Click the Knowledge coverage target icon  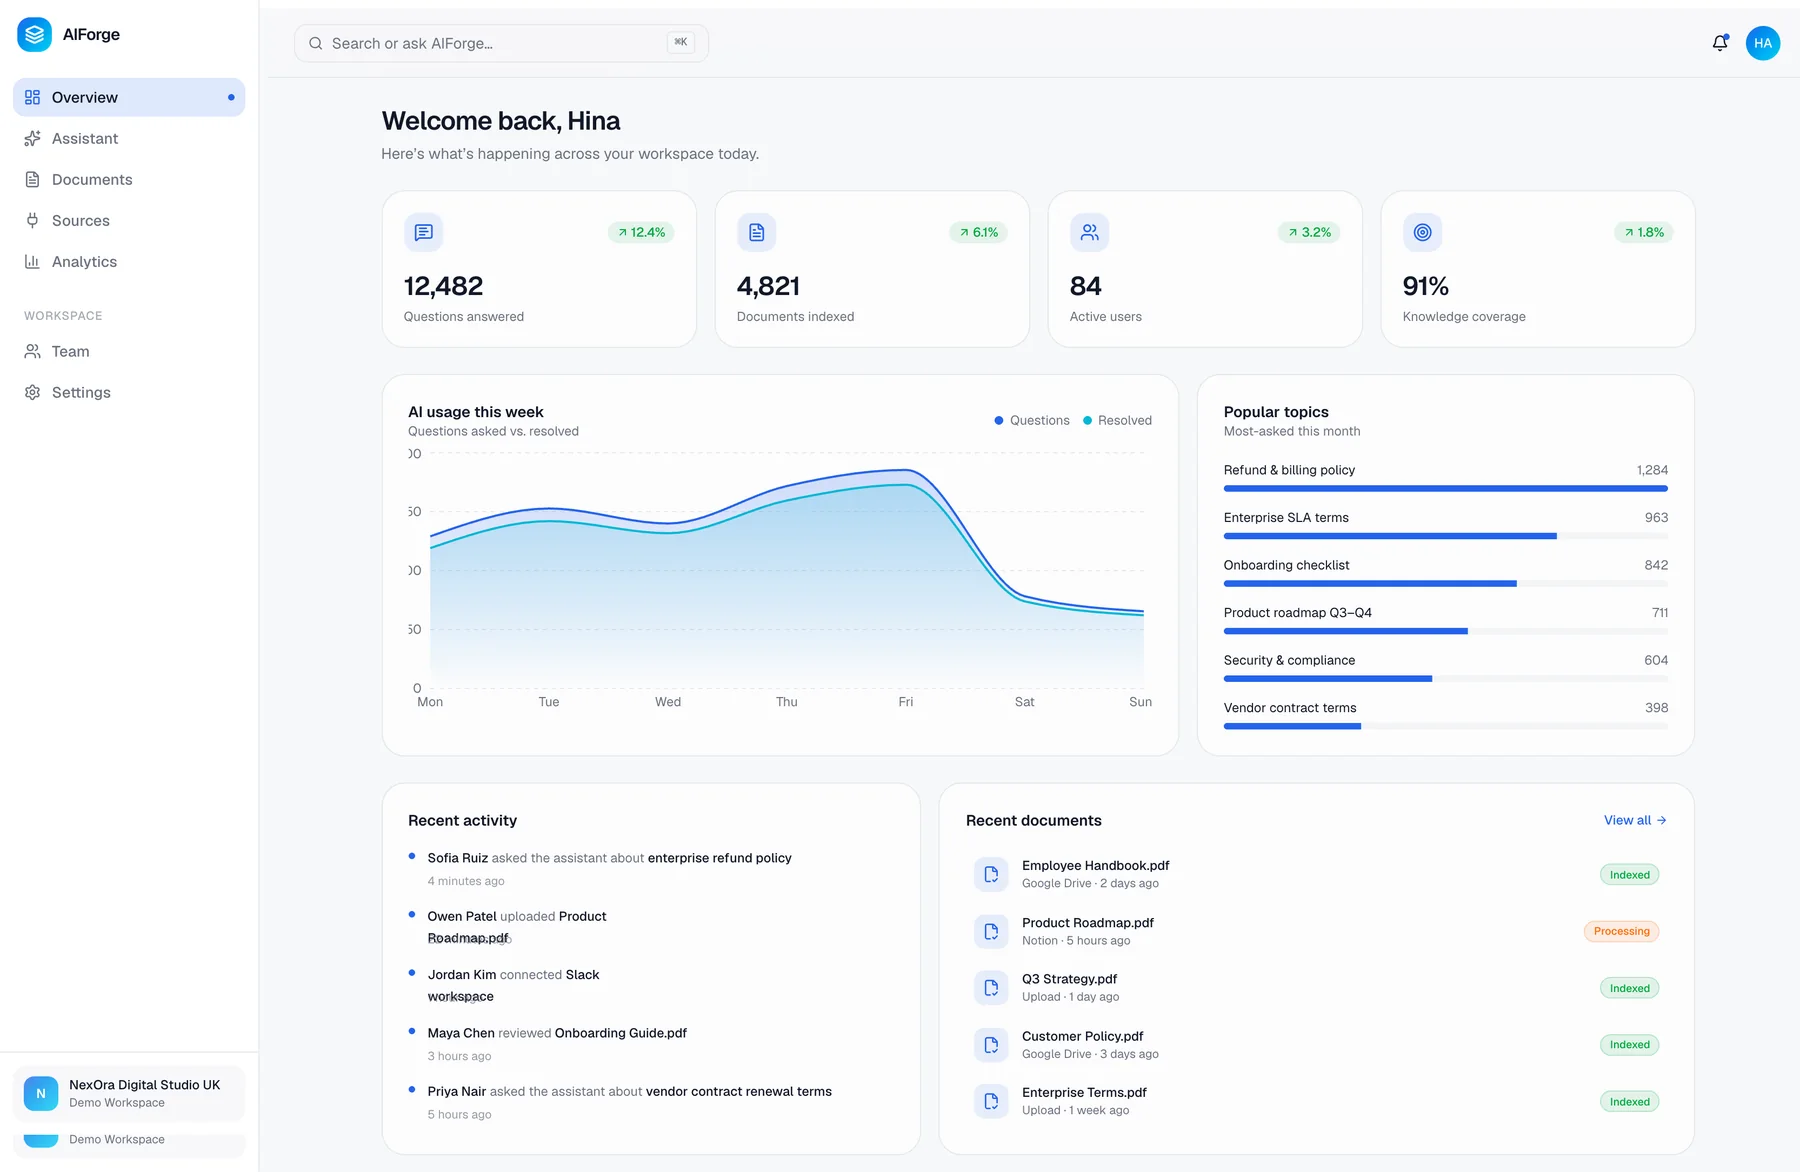(1423, 232)
